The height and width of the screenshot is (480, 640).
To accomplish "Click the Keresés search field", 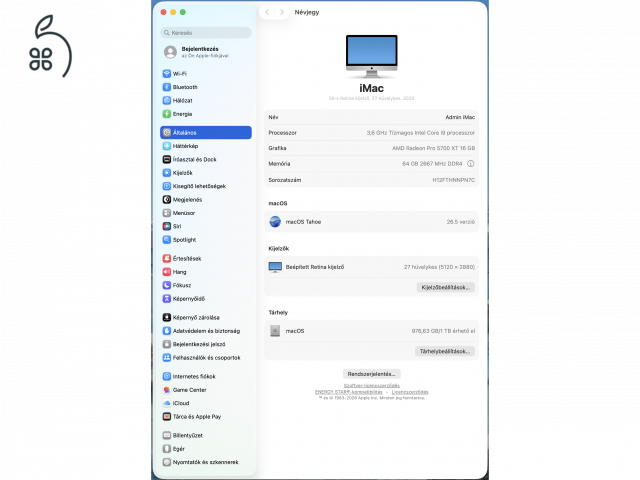I will [206, 33].
